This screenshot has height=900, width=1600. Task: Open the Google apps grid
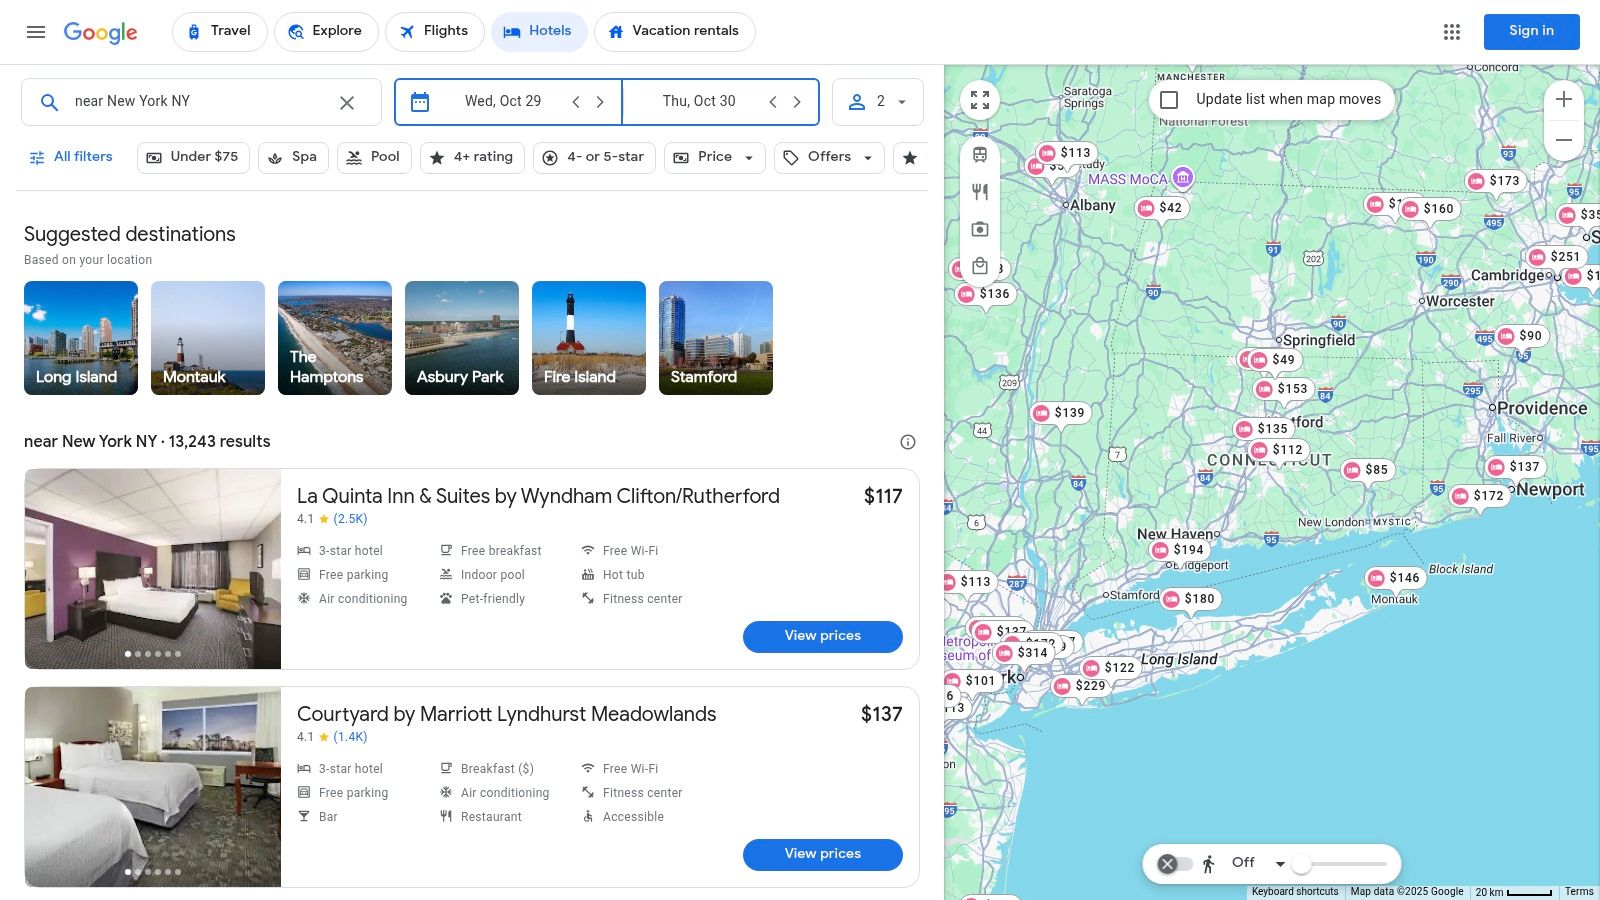pyautogui.click(x=1452, y=32)
